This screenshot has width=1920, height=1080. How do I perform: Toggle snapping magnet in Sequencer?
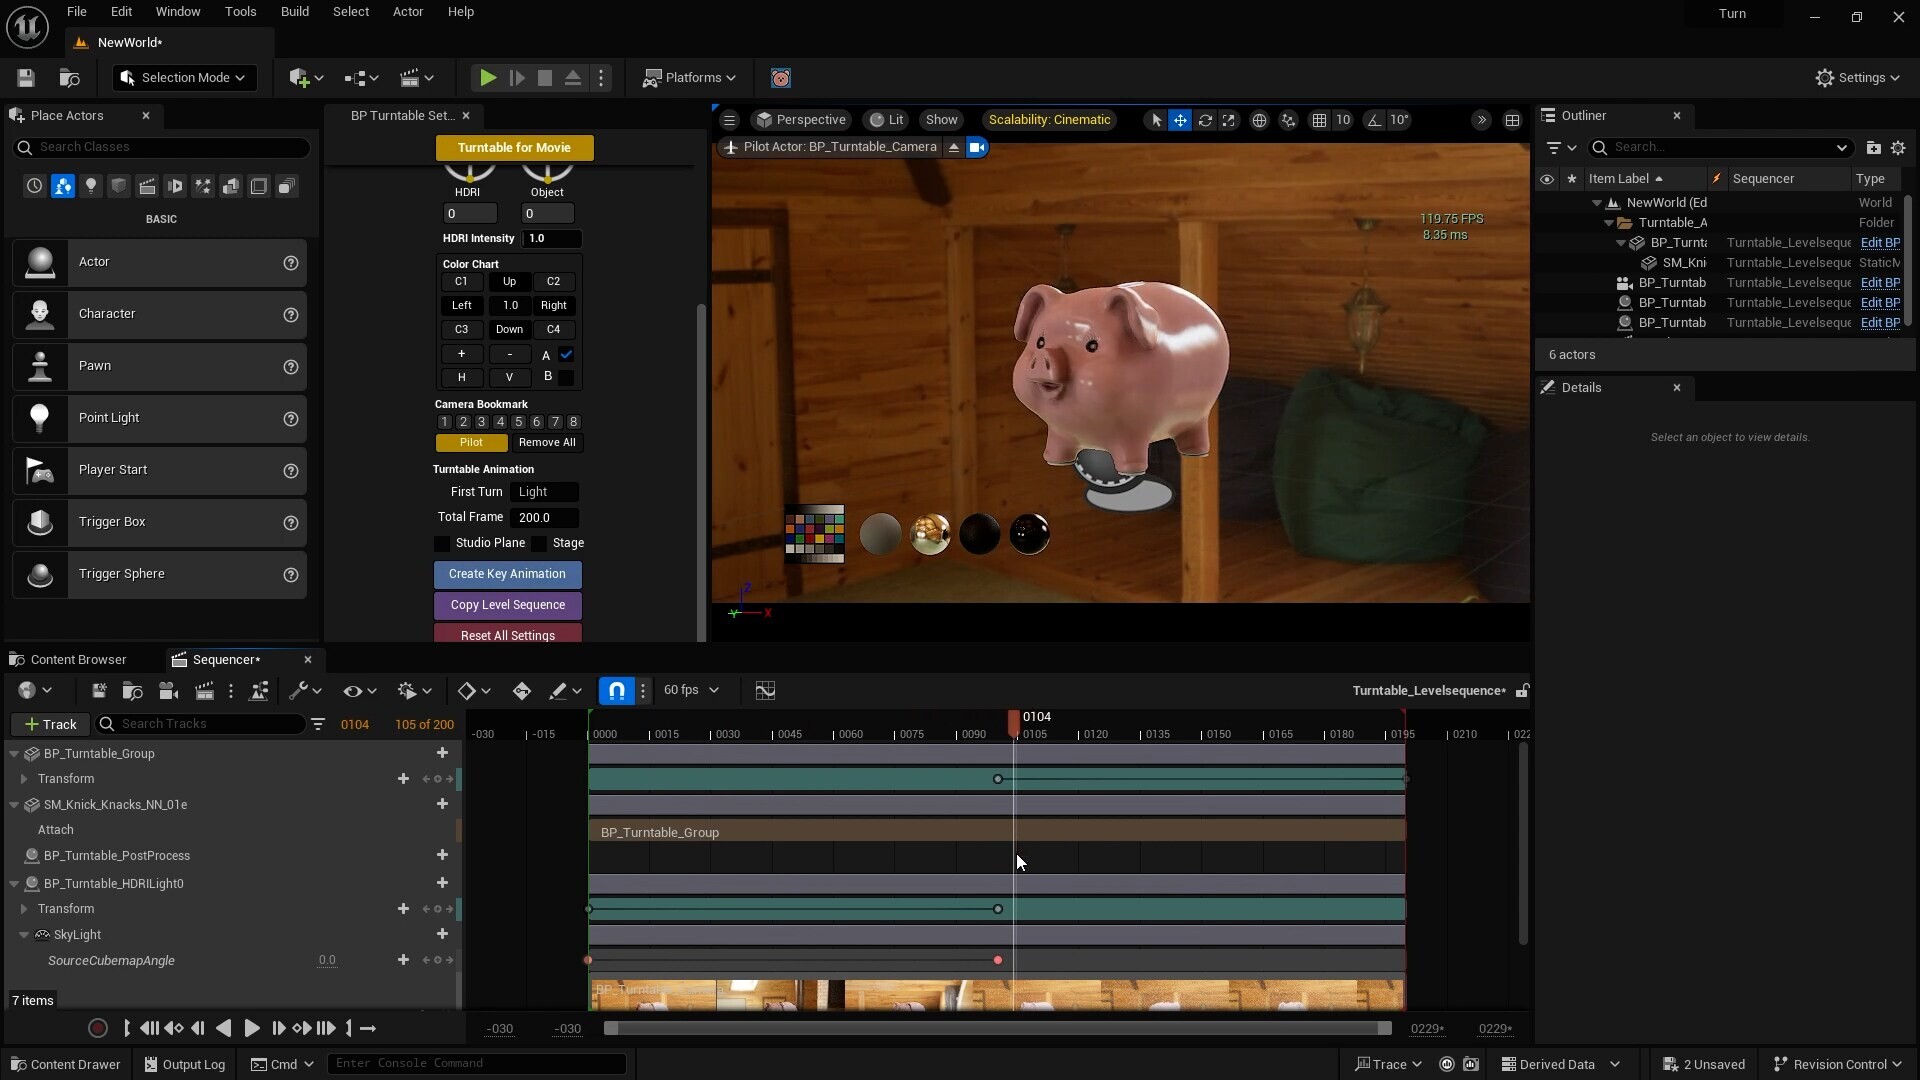tap(616, 690)
